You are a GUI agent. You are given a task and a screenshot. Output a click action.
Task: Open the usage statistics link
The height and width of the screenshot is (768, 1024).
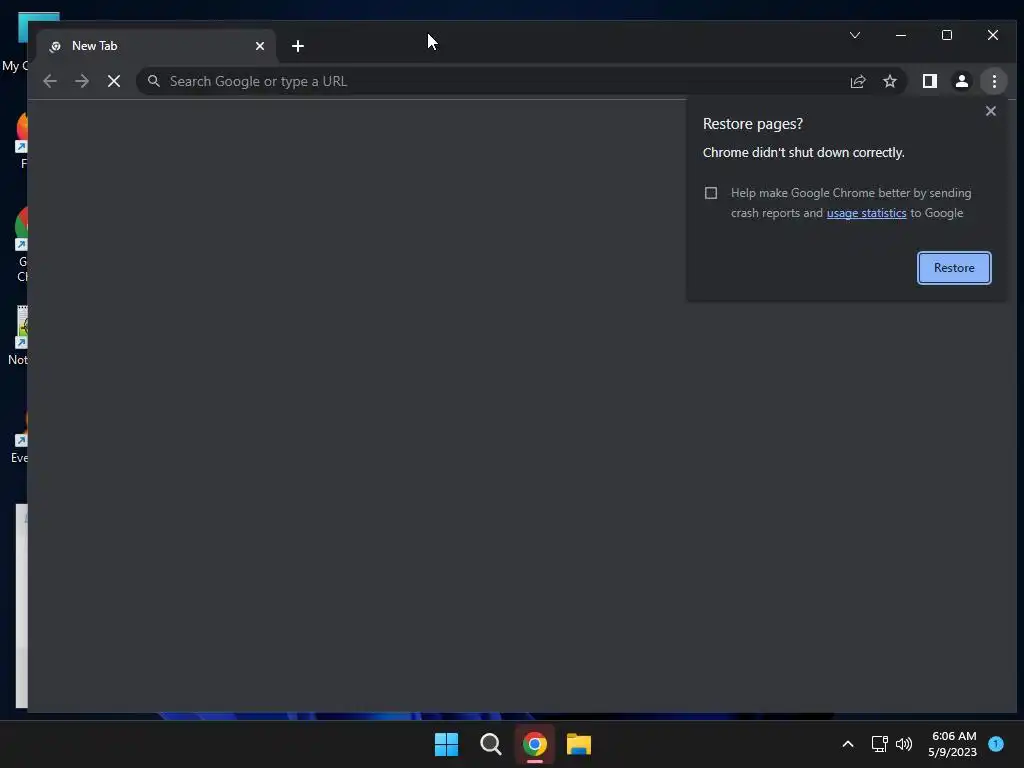point(866,213)
